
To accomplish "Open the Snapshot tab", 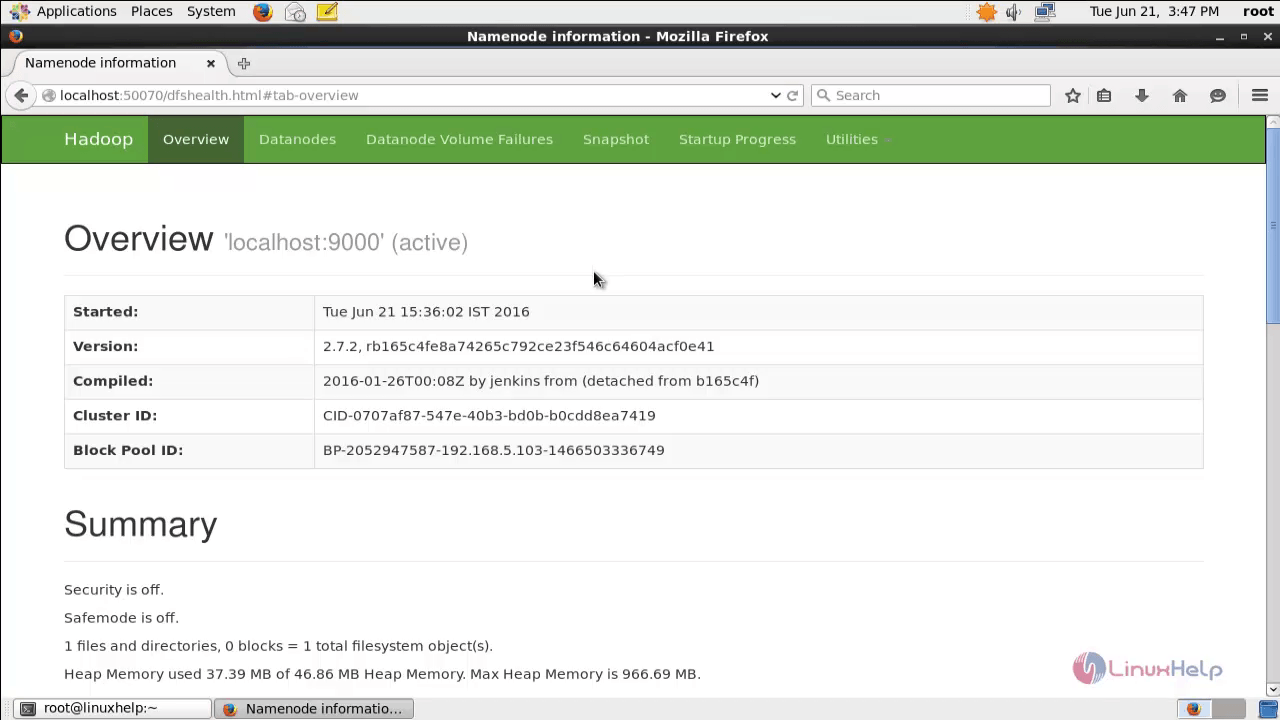I will pos(616,139).
